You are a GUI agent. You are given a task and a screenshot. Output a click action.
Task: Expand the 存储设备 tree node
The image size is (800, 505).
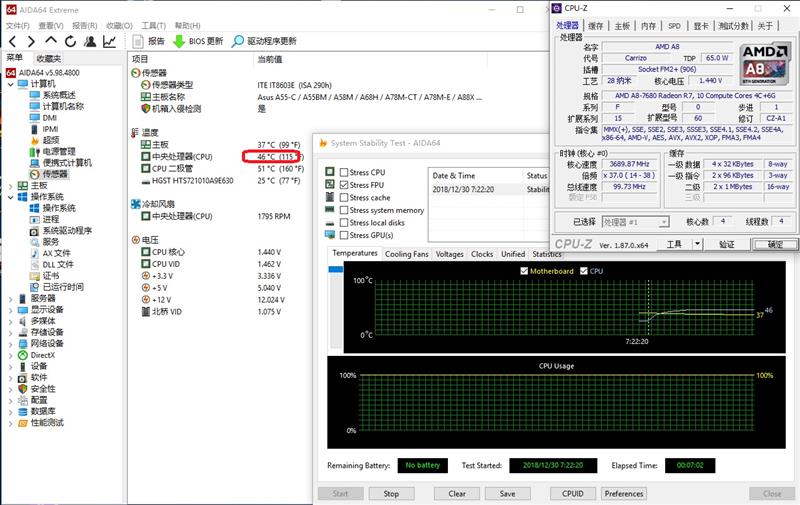[x=10, y=332]
